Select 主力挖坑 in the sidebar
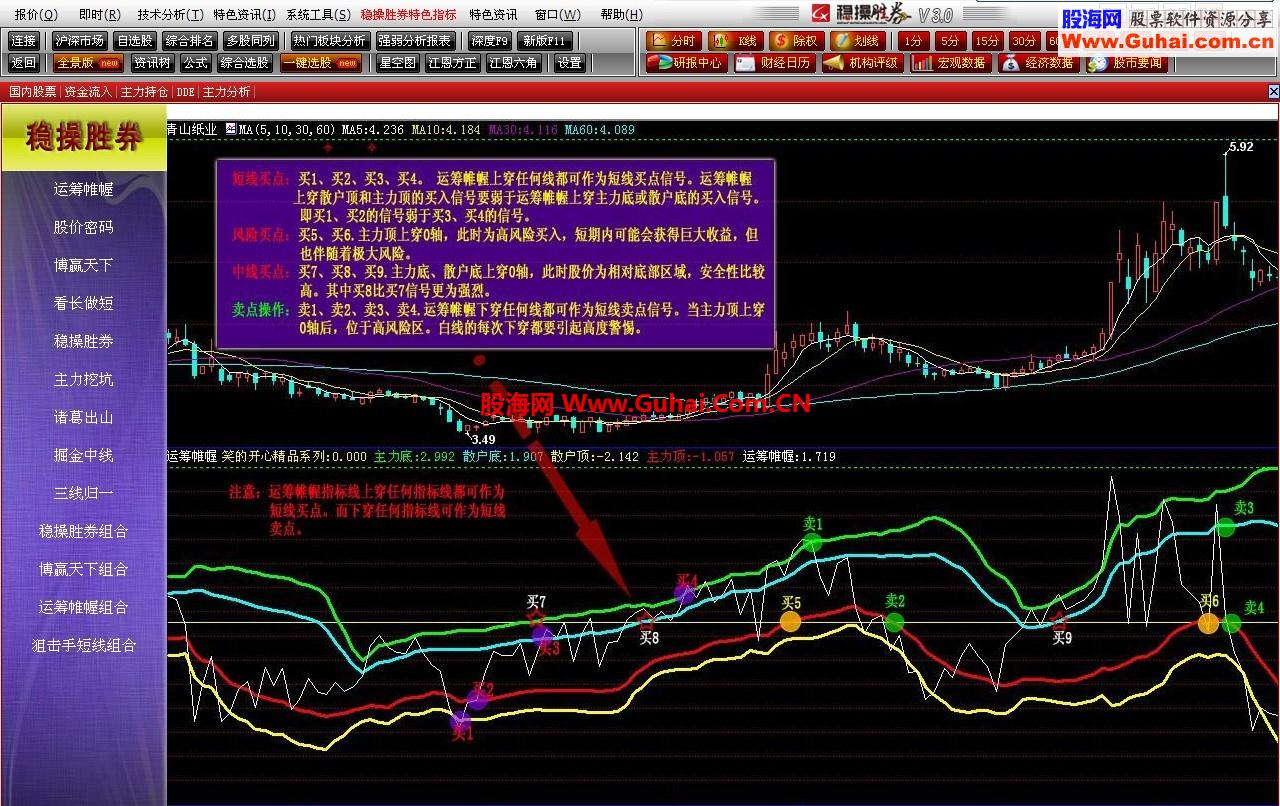This screenshot has width=1280, height=806. (84, 379)
